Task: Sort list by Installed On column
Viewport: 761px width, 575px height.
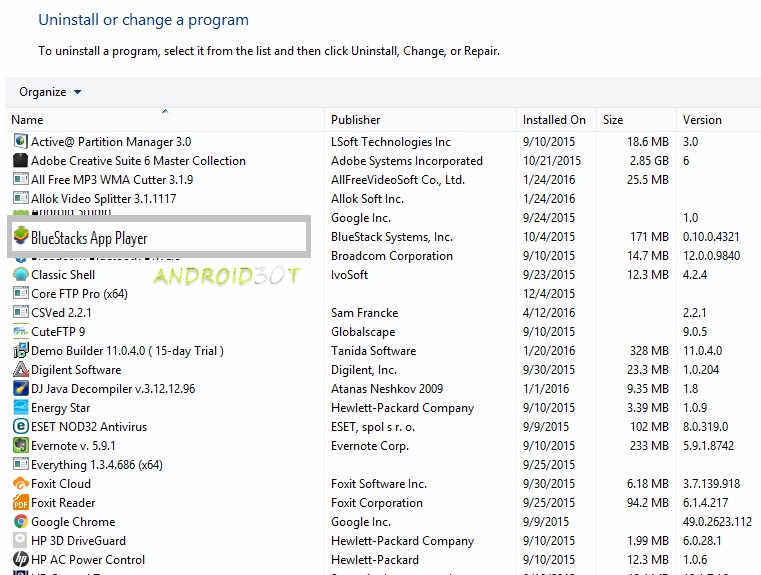Action: coord(554,120)
